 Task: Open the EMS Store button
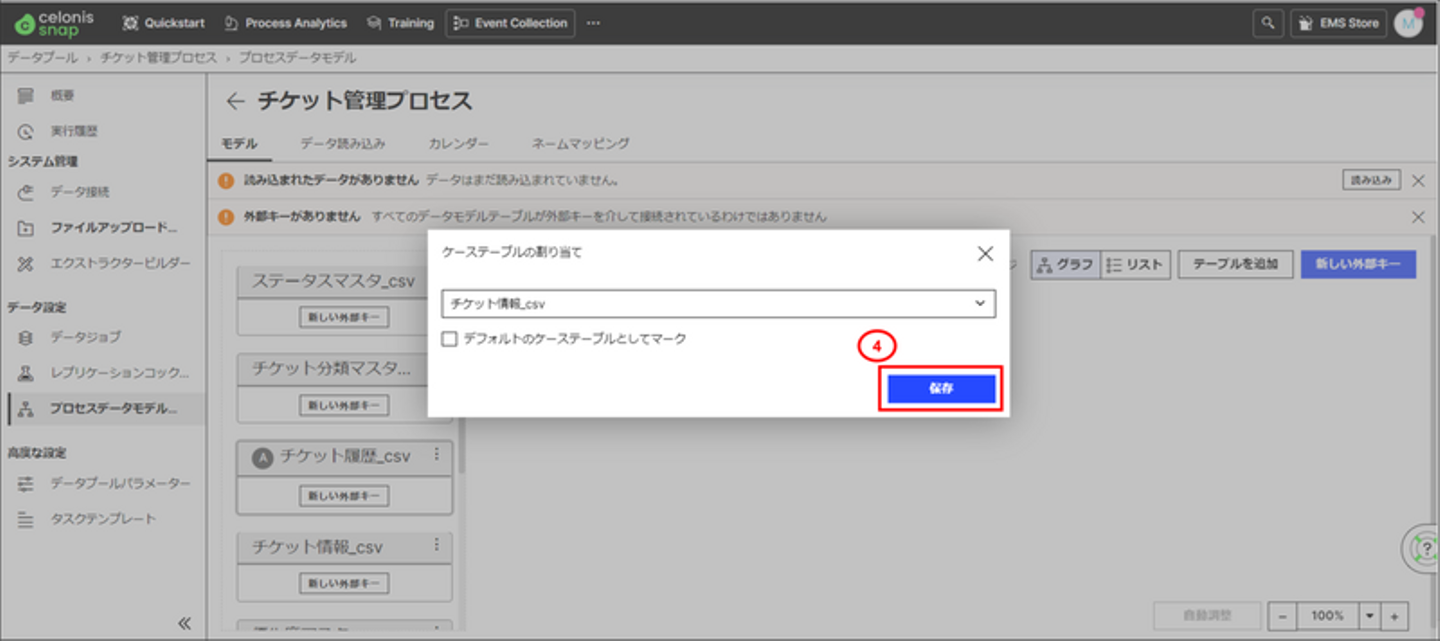pyautogui.click(x=1338, y=23)
